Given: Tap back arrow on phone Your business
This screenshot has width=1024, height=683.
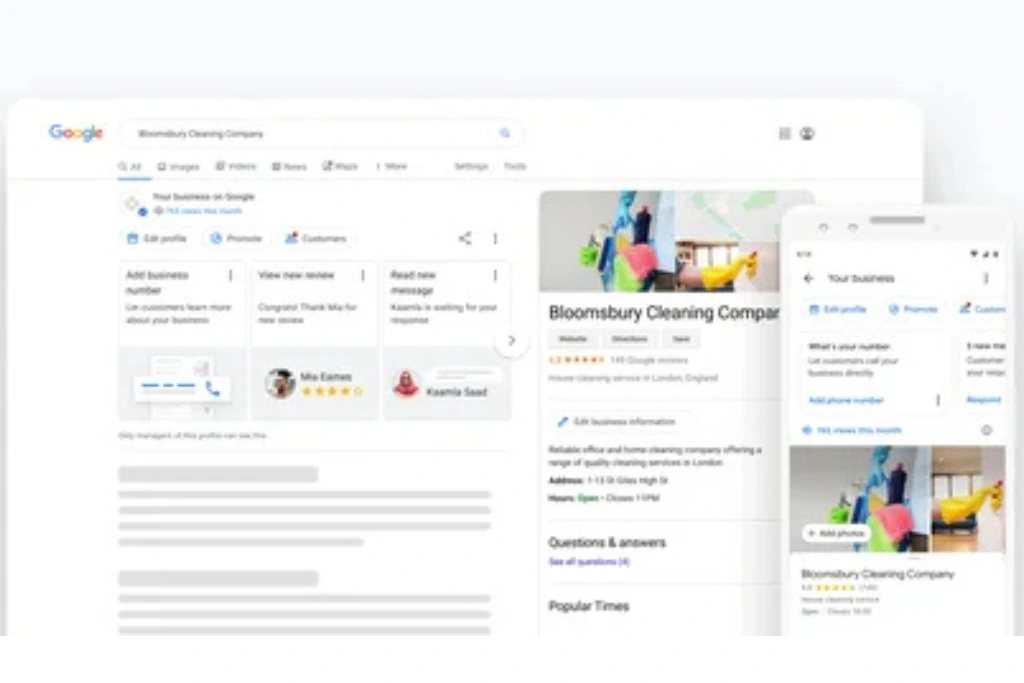Looking at the screenshot, I should coord(808,278).
